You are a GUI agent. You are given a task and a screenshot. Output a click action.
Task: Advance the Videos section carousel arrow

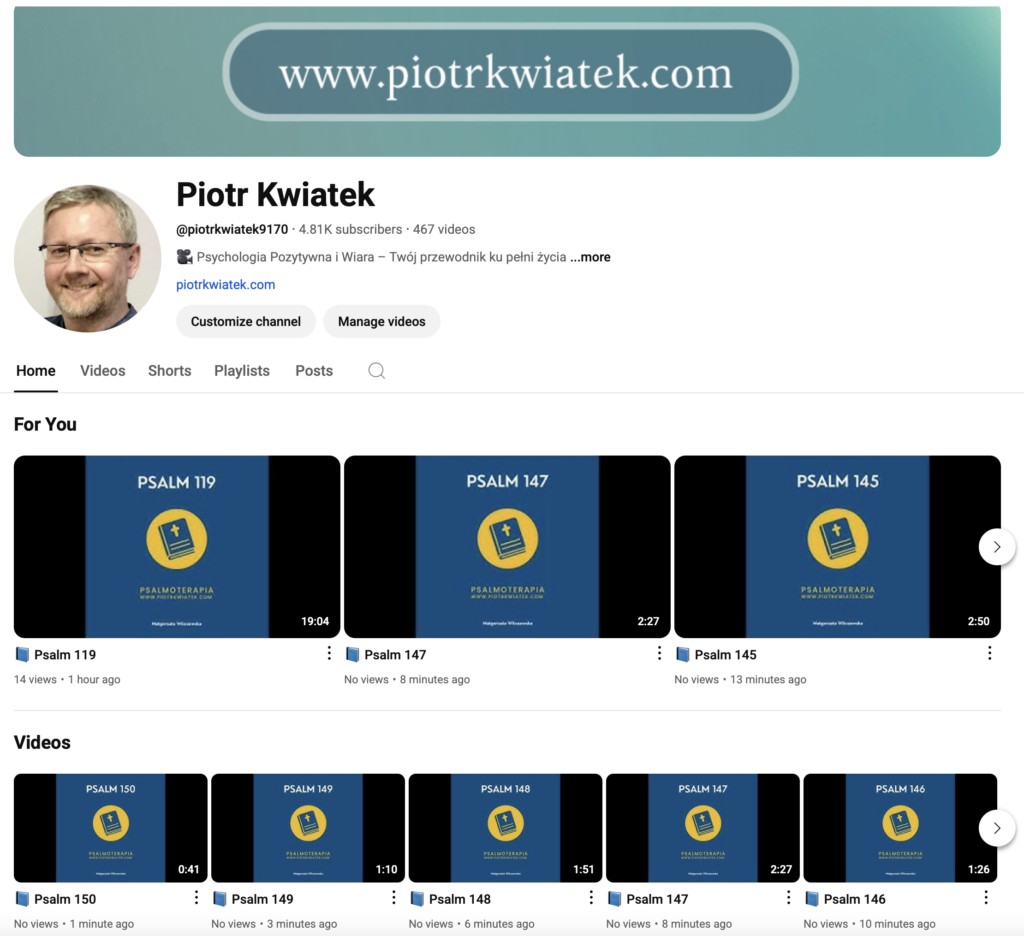click(997, 828)
